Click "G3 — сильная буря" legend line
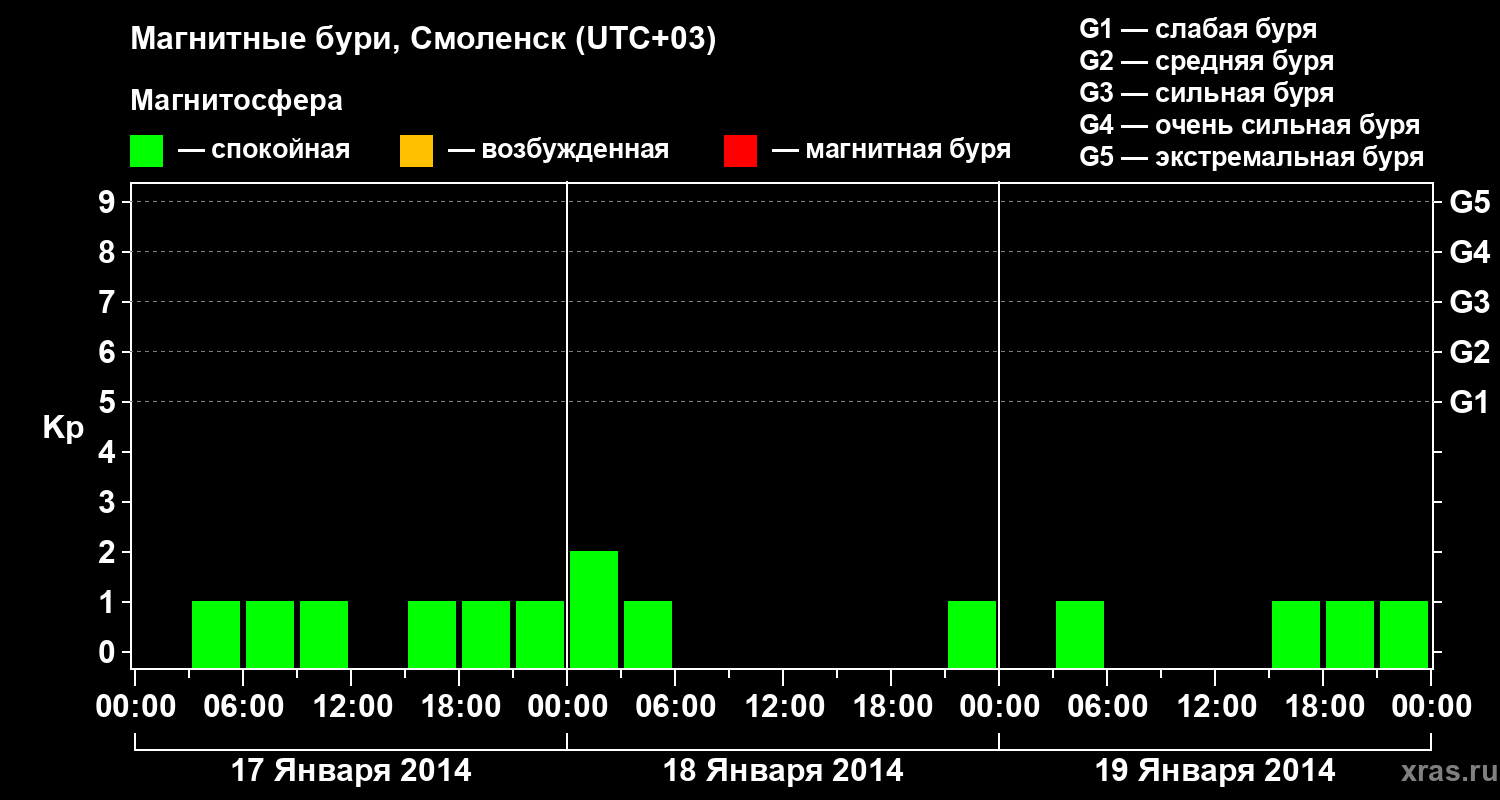 point(1207,93)
